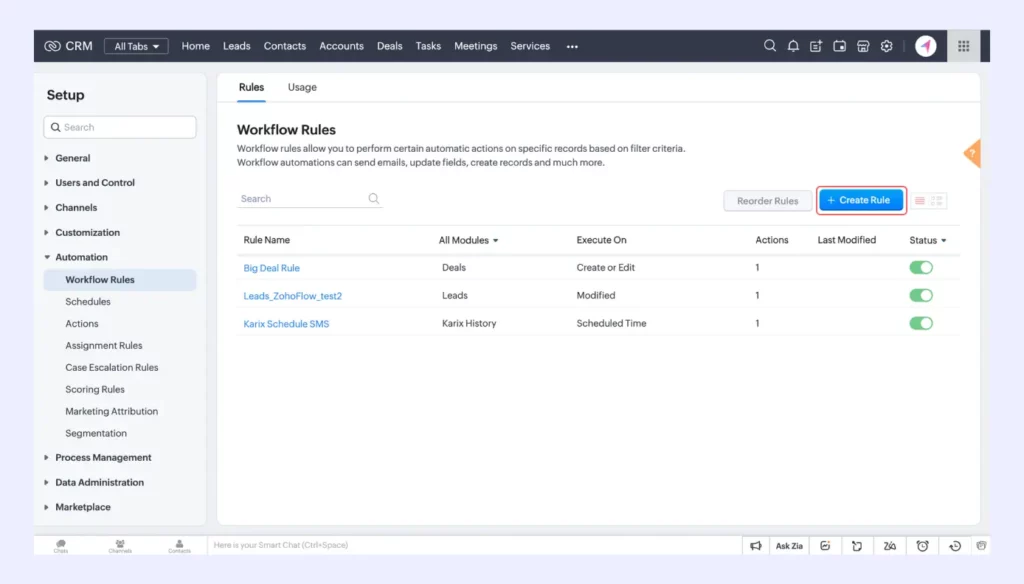This screenshot has width=1024, height=584.
Task: Open the notifications bell icon
Action: point(794,46)
